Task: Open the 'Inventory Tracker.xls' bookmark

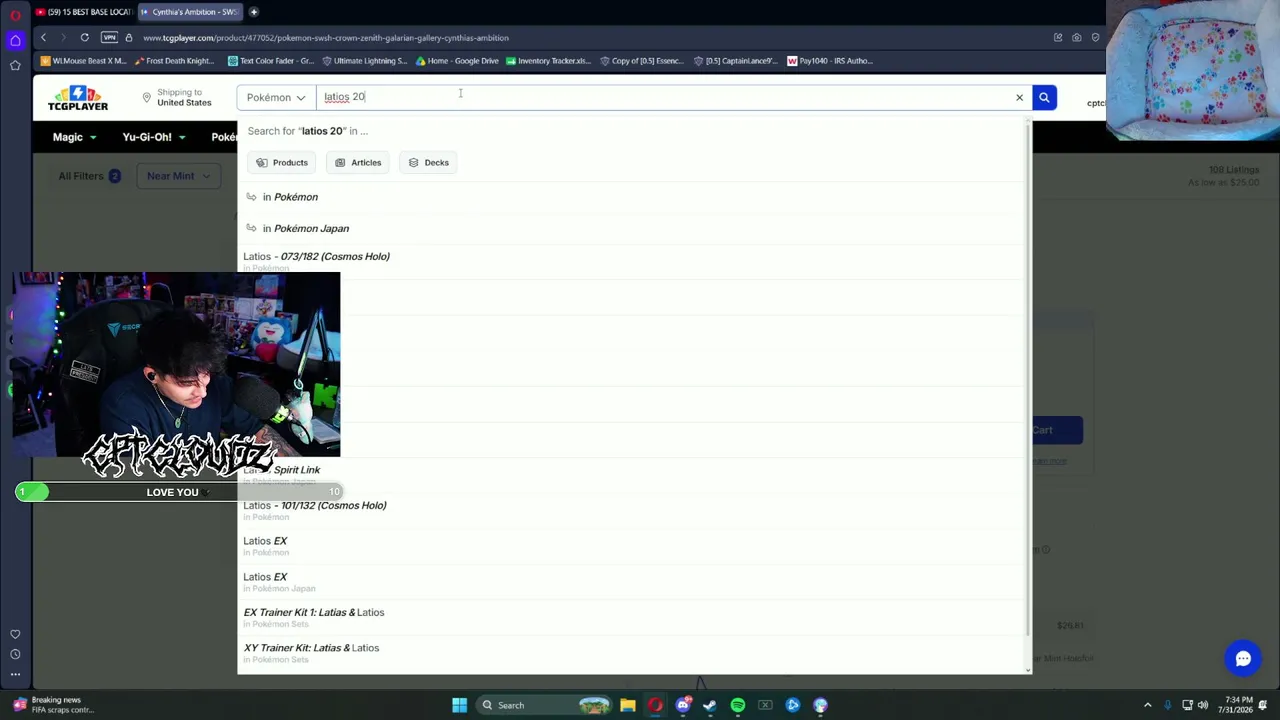Action: pos(548,61)
